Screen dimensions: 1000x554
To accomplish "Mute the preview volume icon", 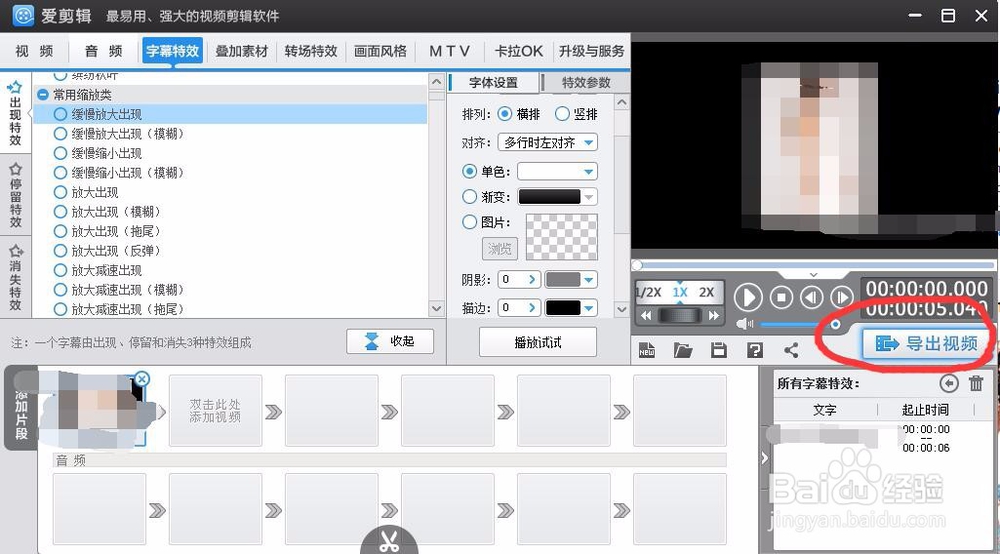I will (744, 324).
